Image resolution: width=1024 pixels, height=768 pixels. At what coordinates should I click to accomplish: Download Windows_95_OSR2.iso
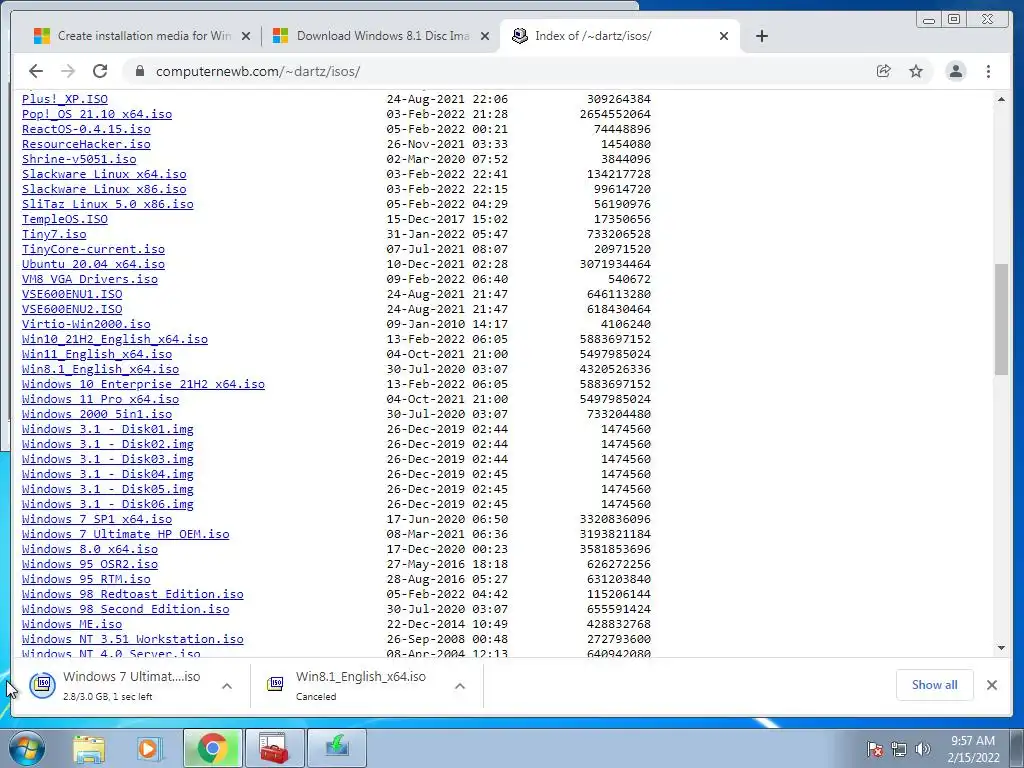(x=89, y=565)
